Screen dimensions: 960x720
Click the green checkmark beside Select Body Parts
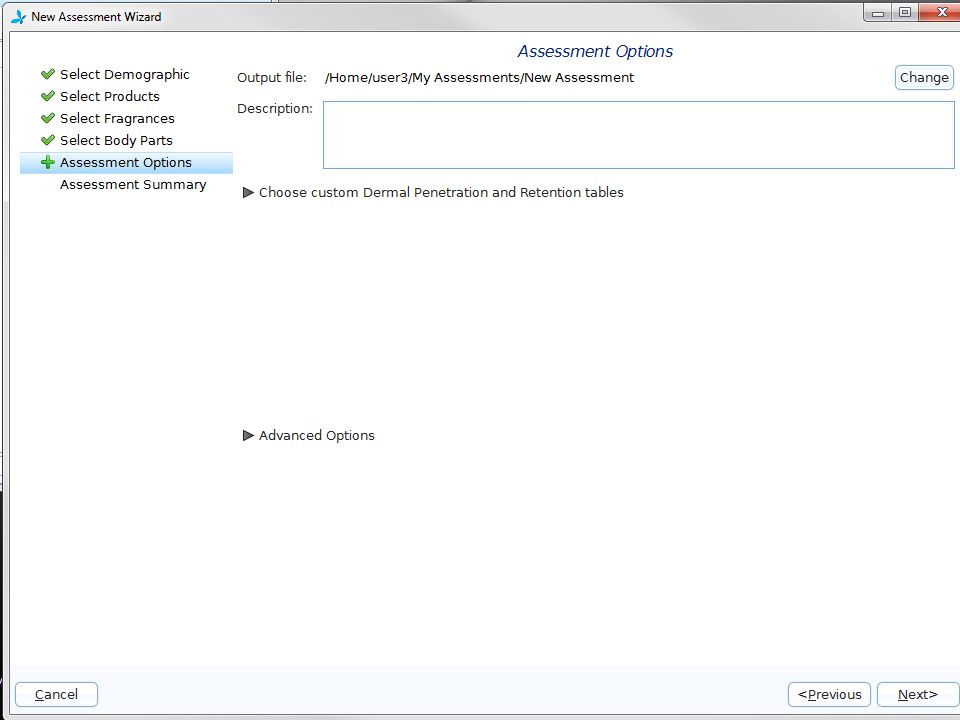tap(48, 140)
